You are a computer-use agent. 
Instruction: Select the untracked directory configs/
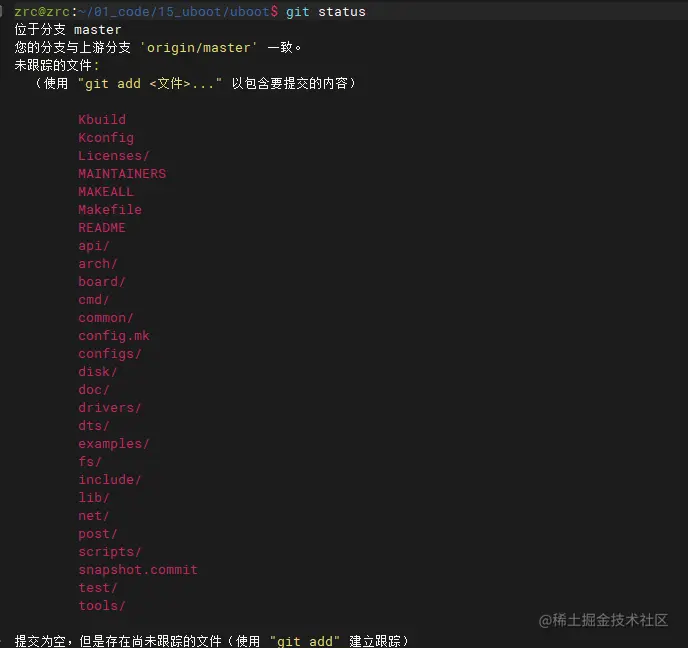pyautogui.click(x=110, y=353)
